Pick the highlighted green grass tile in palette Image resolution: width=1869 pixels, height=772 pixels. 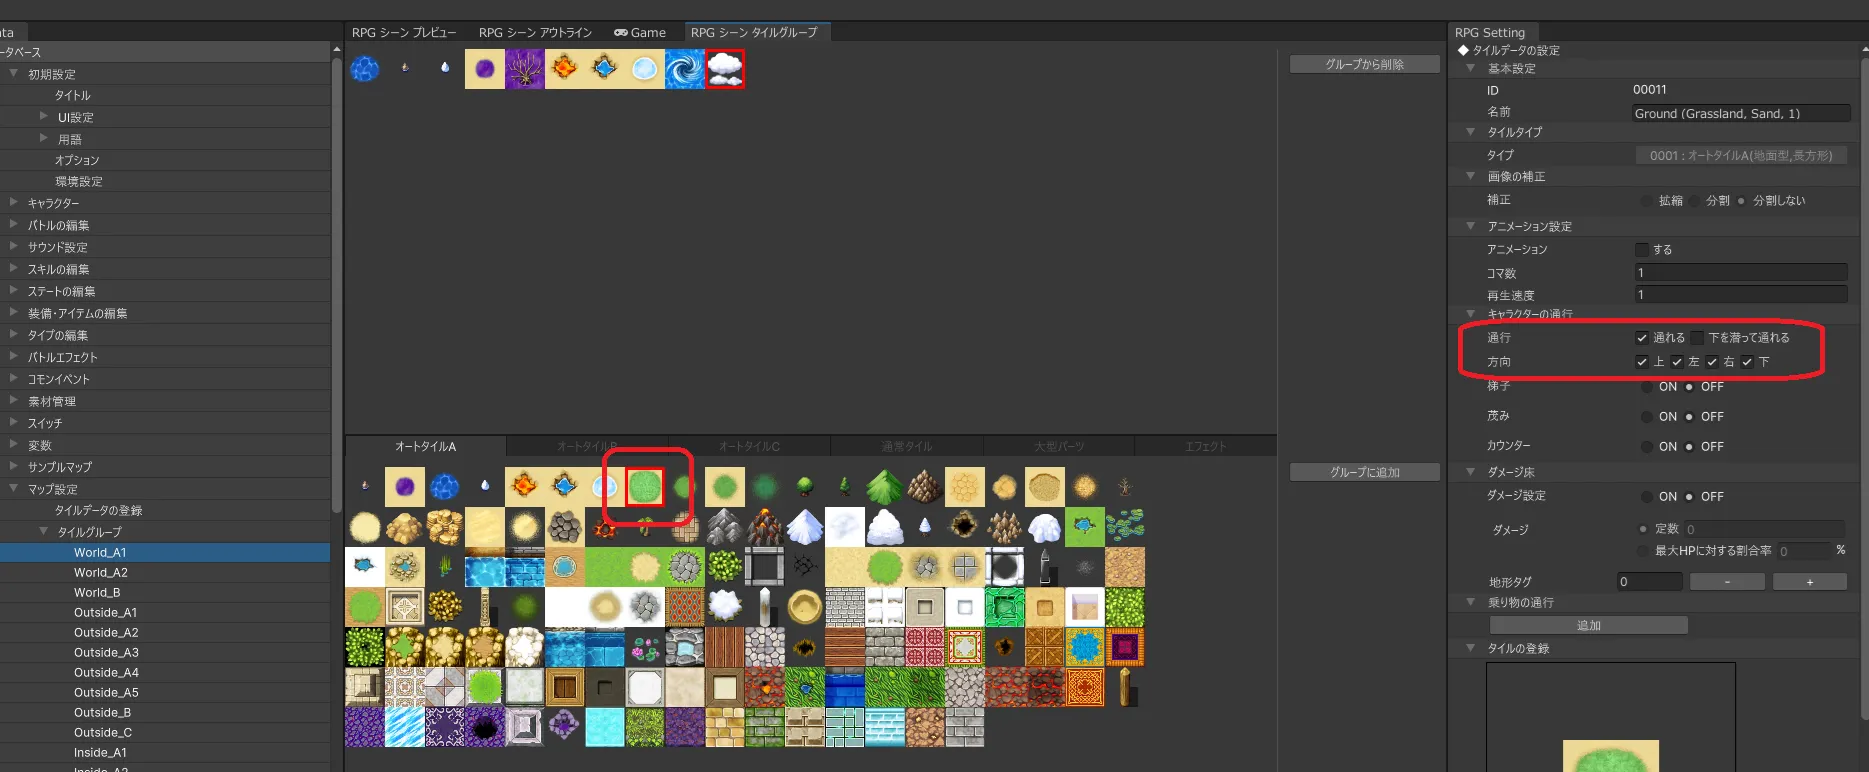point(645,487)
